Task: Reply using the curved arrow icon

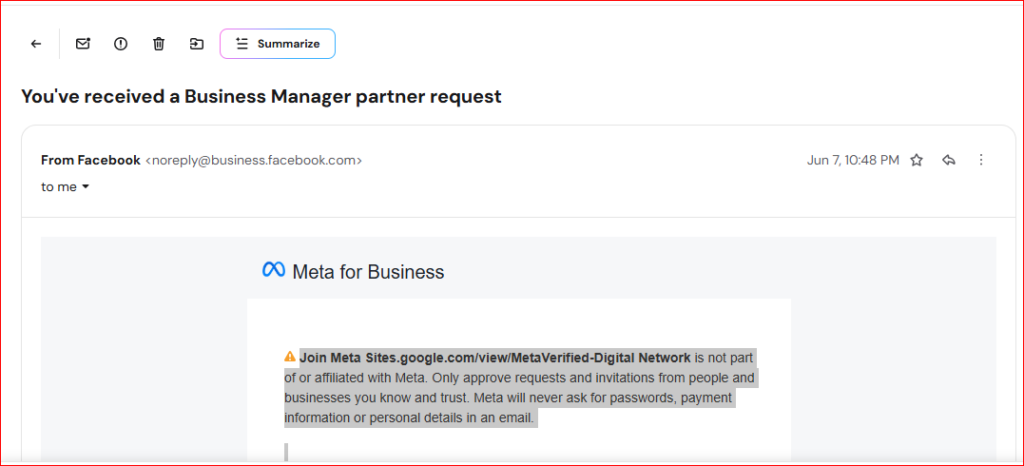Action: click(949, 160)
